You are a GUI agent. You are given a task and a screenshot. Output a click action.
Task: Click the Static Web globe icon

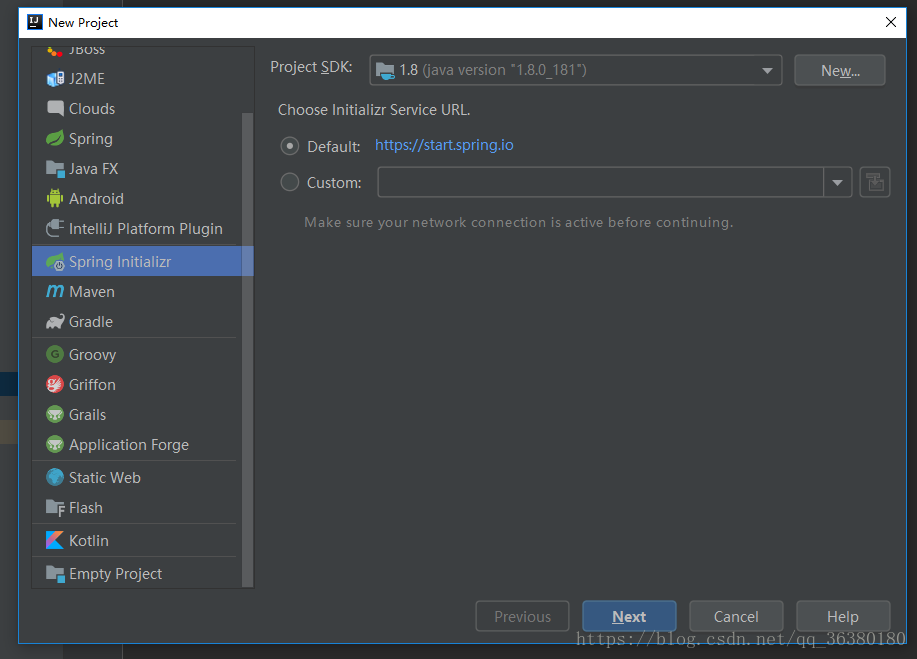coord(55,477)
